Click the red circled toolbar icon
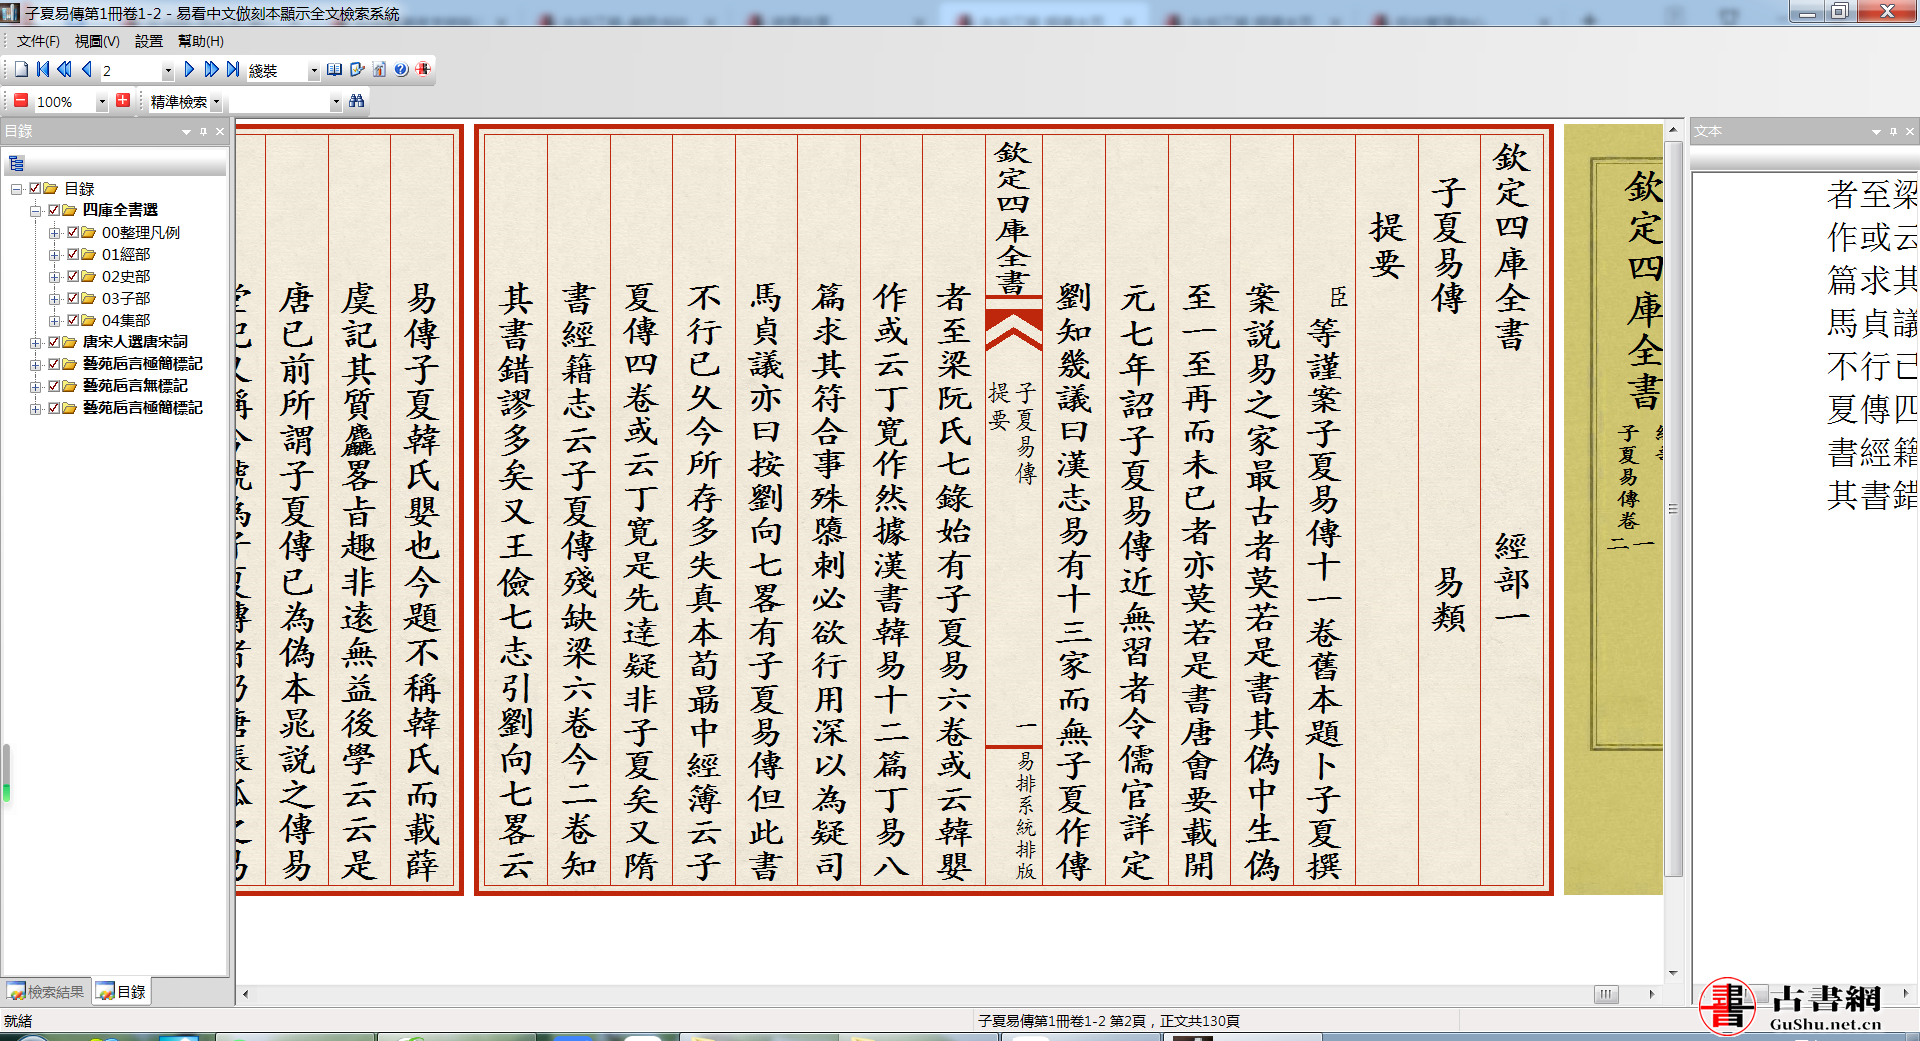Screen dimensions: 1920x1041 [x=423, y=69]
